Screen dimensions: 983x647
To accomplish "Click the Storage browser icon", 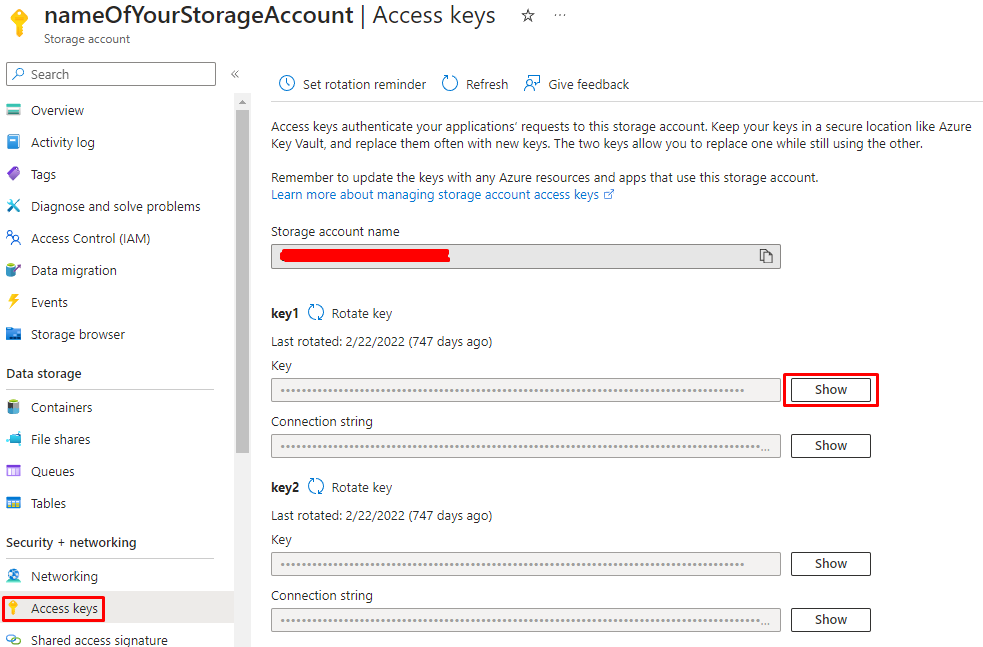I will 14,334.
